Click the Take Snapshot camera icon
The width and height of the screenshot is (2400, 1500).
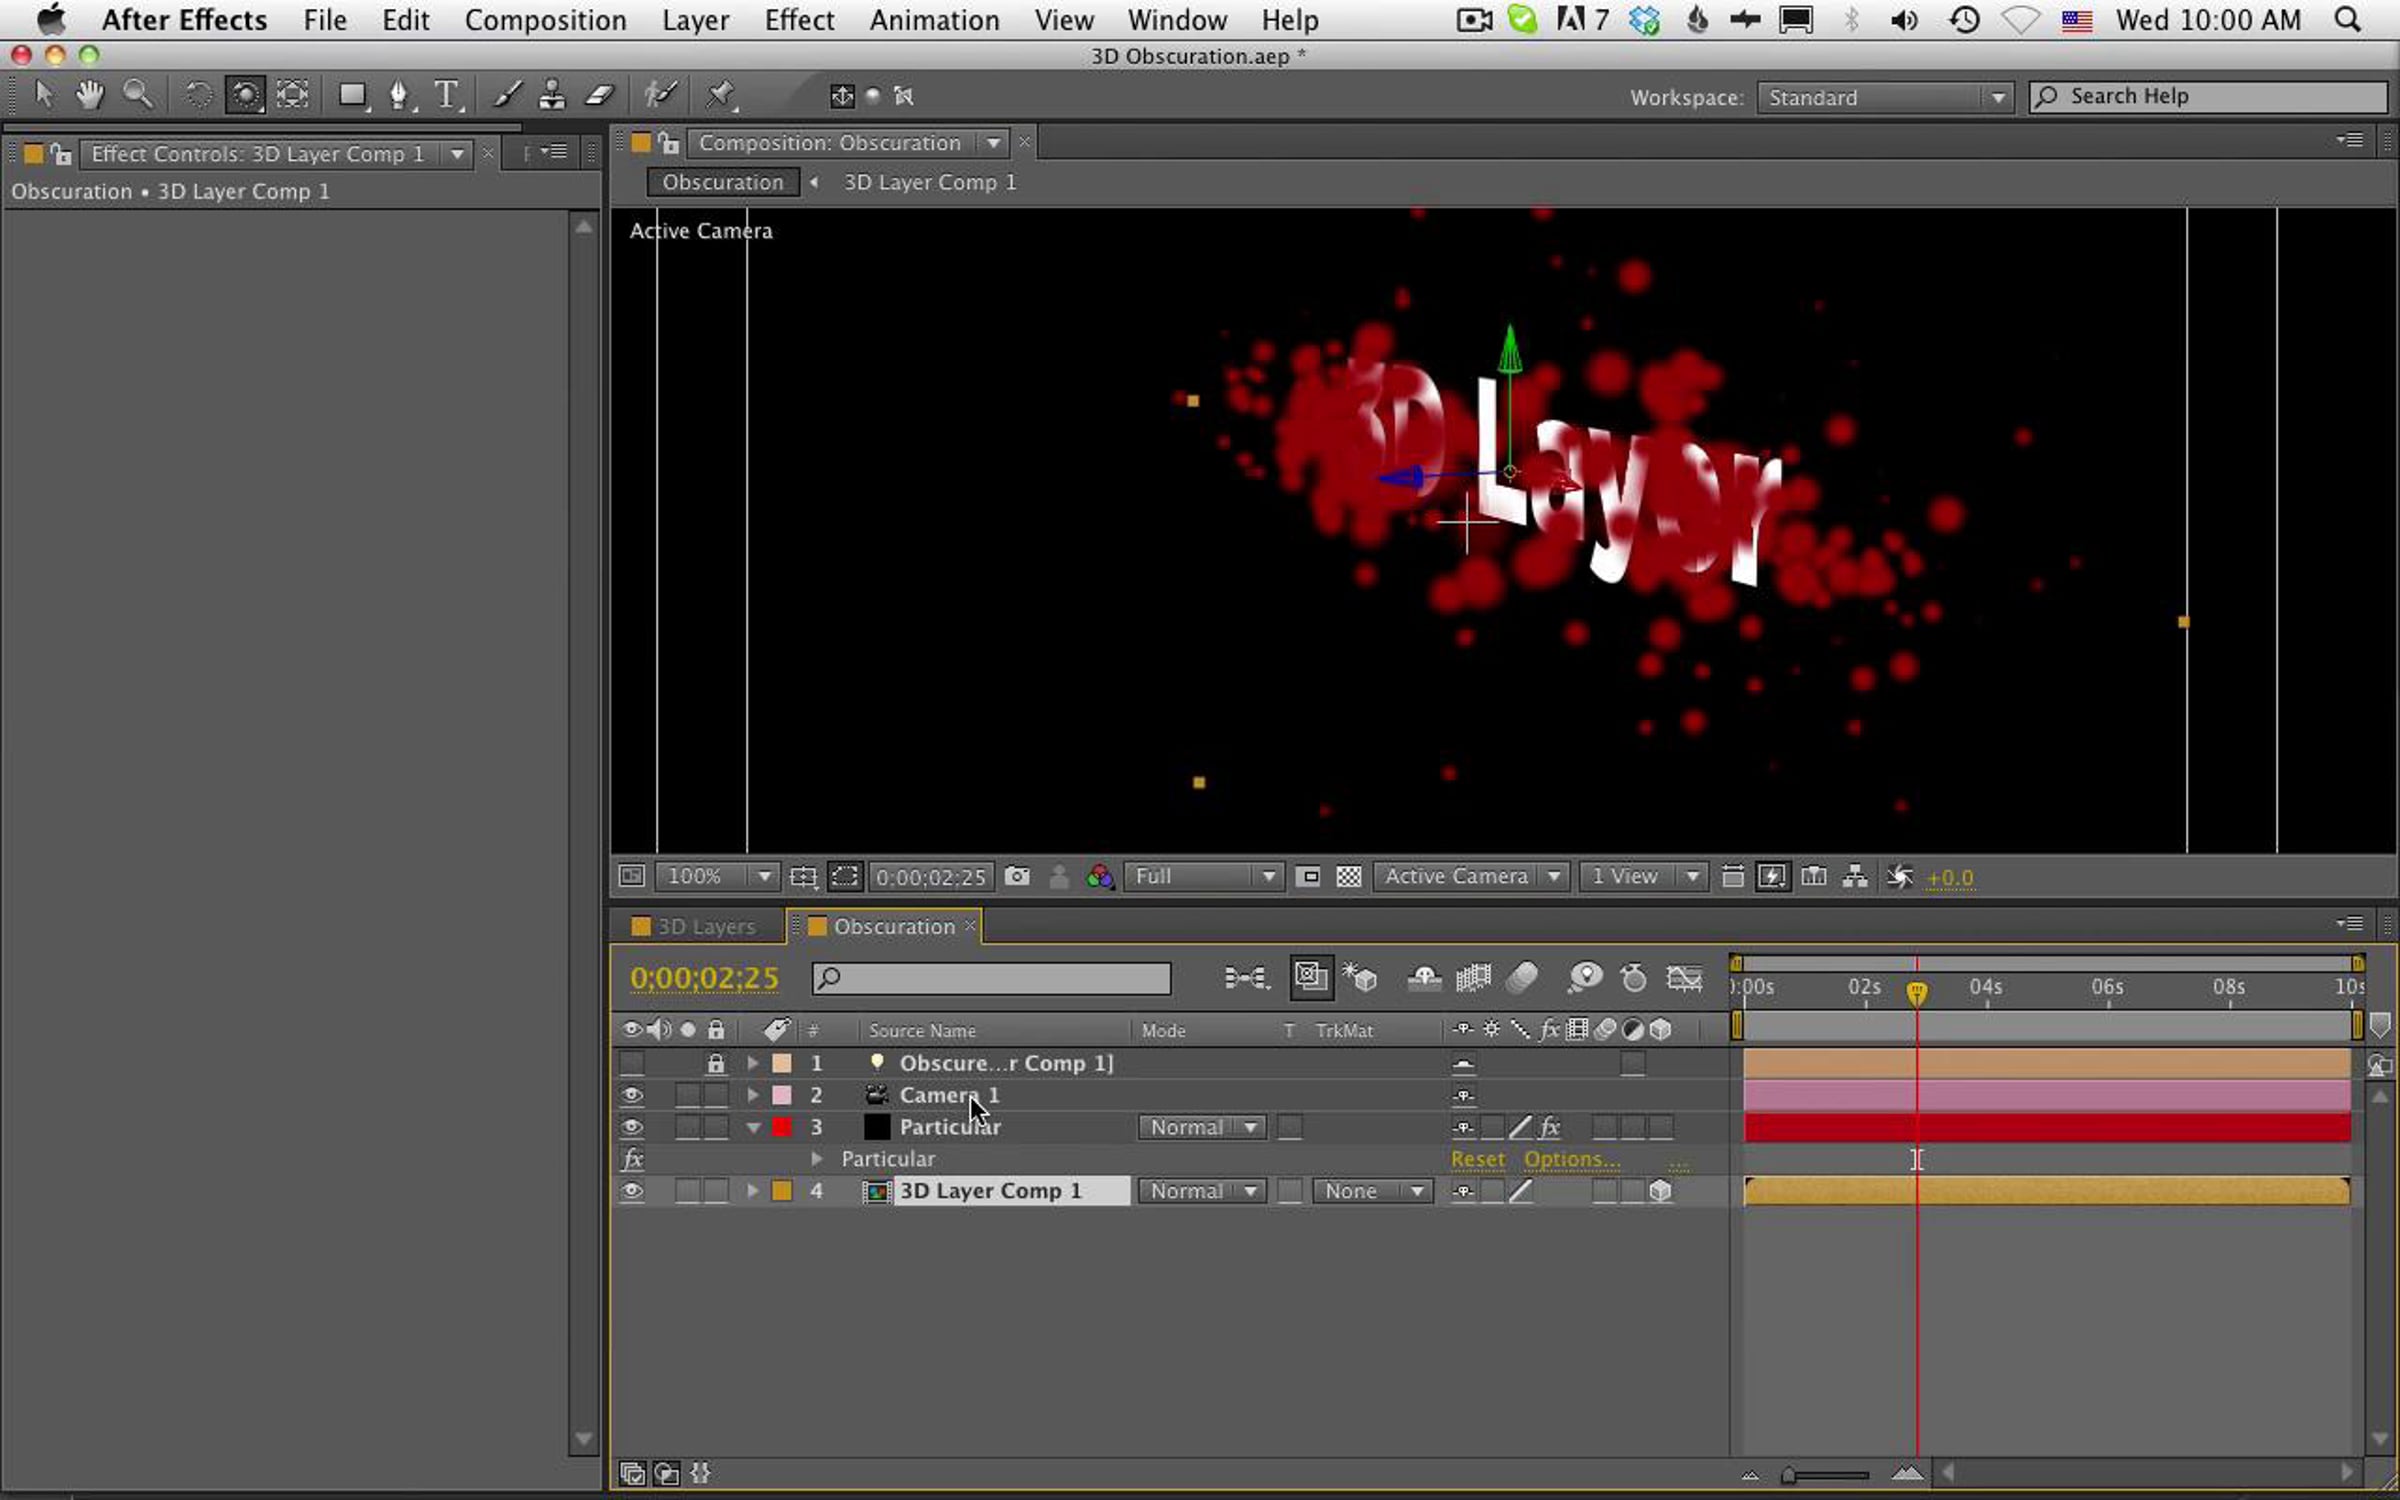1017,877
